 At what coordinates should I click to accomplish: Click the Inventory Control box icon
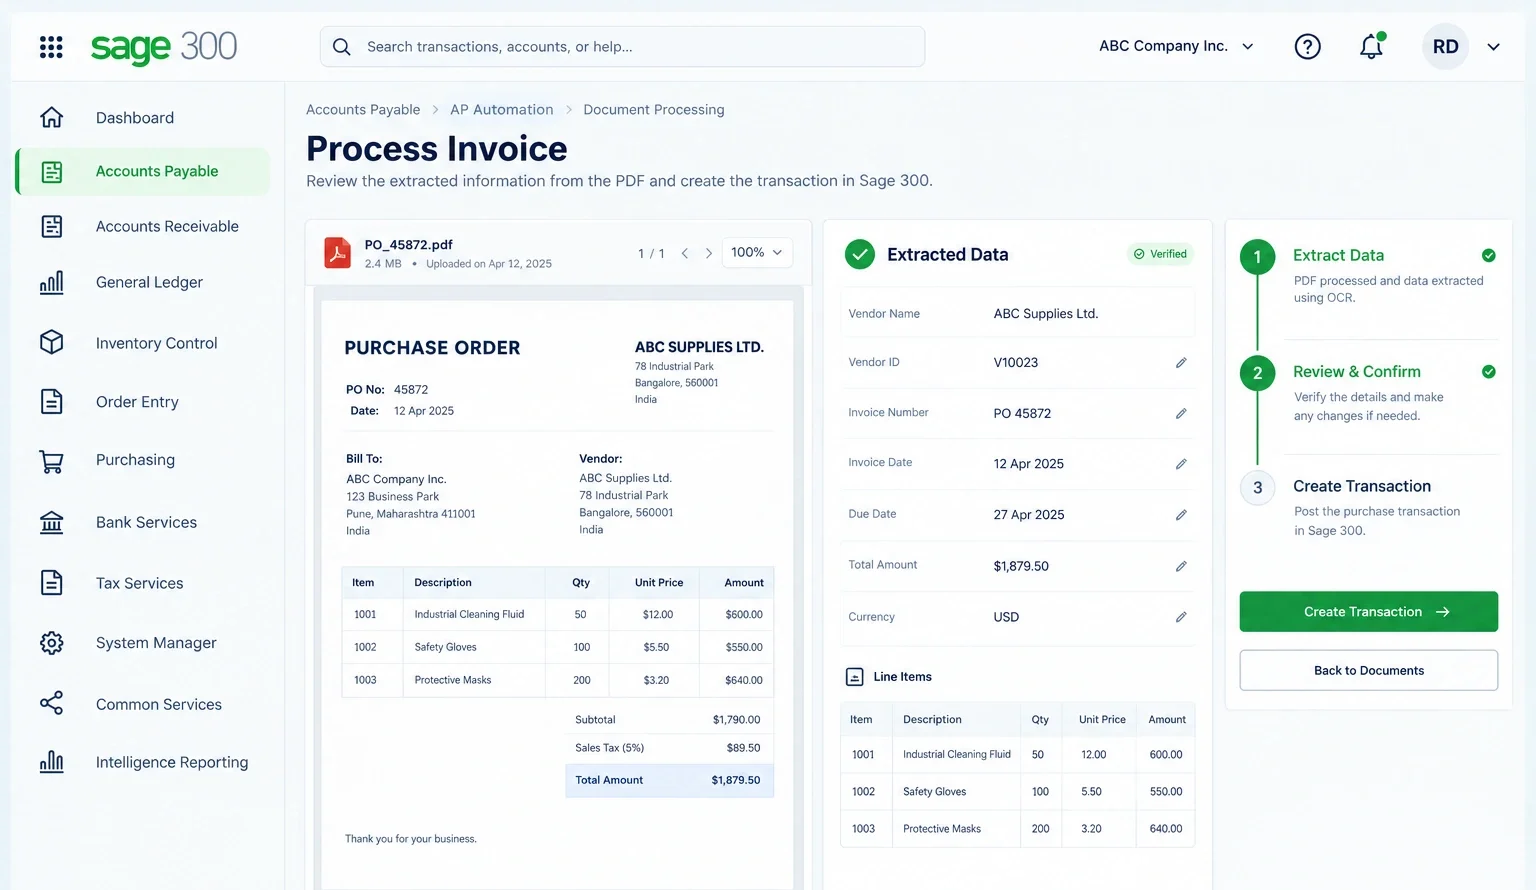52,343
